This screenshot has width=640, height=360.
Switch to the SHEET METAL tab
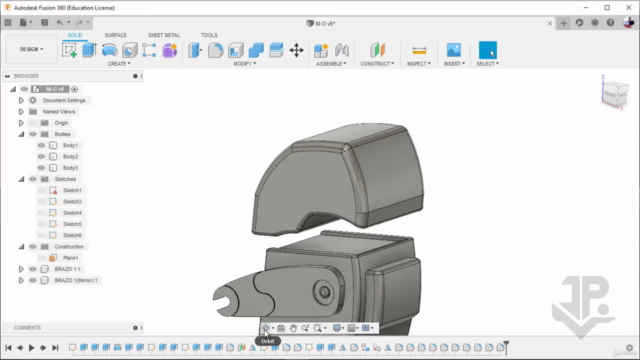[x=164, y=35]
